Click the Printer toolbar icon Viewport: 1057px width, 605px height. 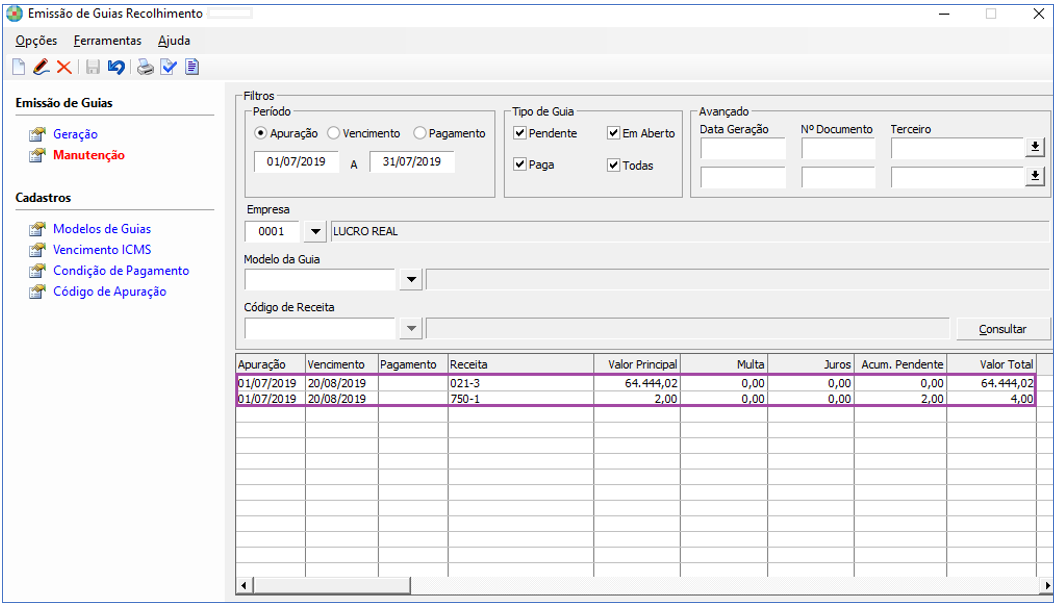point(145,67)
